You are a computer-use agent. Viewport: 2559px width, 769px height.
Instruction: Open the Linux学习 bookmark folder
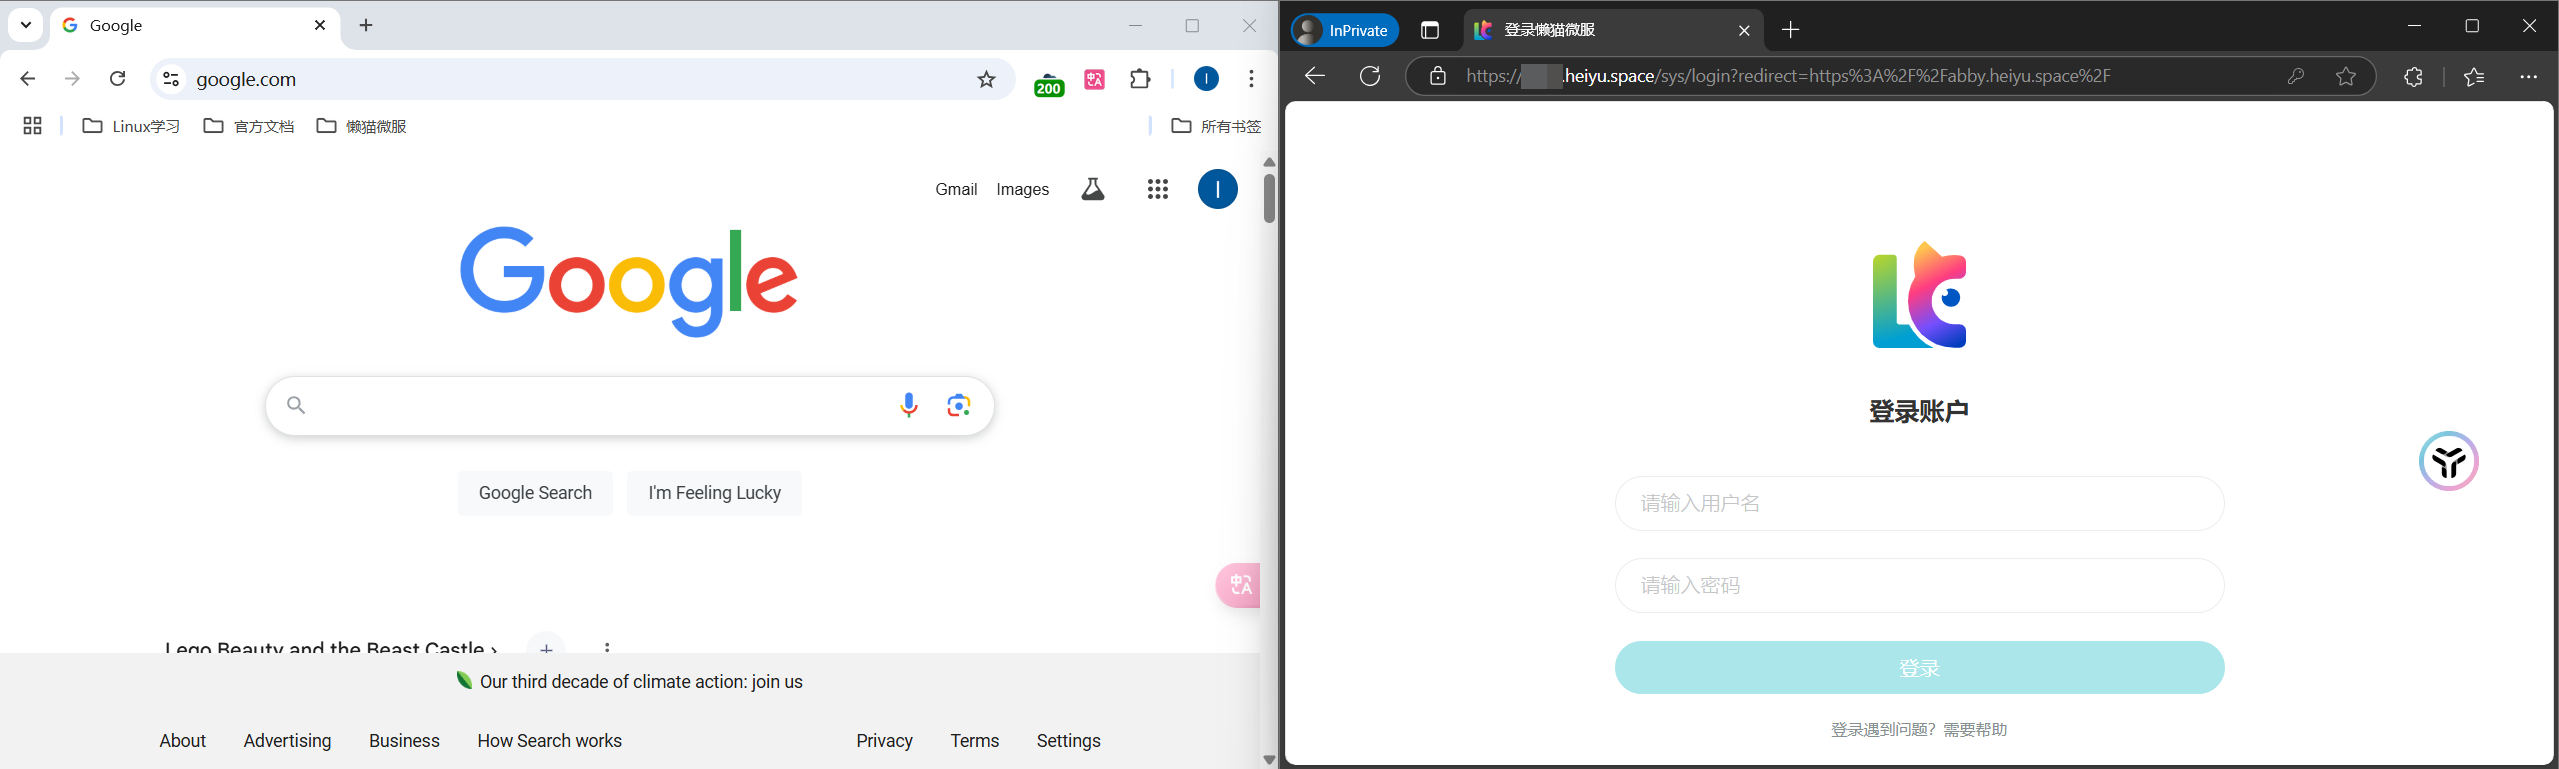pos(131,126)
